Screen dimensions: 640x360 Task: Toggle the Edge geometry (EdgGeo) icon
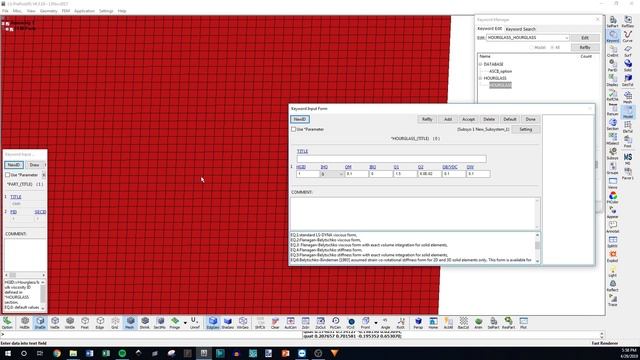(x=213, y=322)
